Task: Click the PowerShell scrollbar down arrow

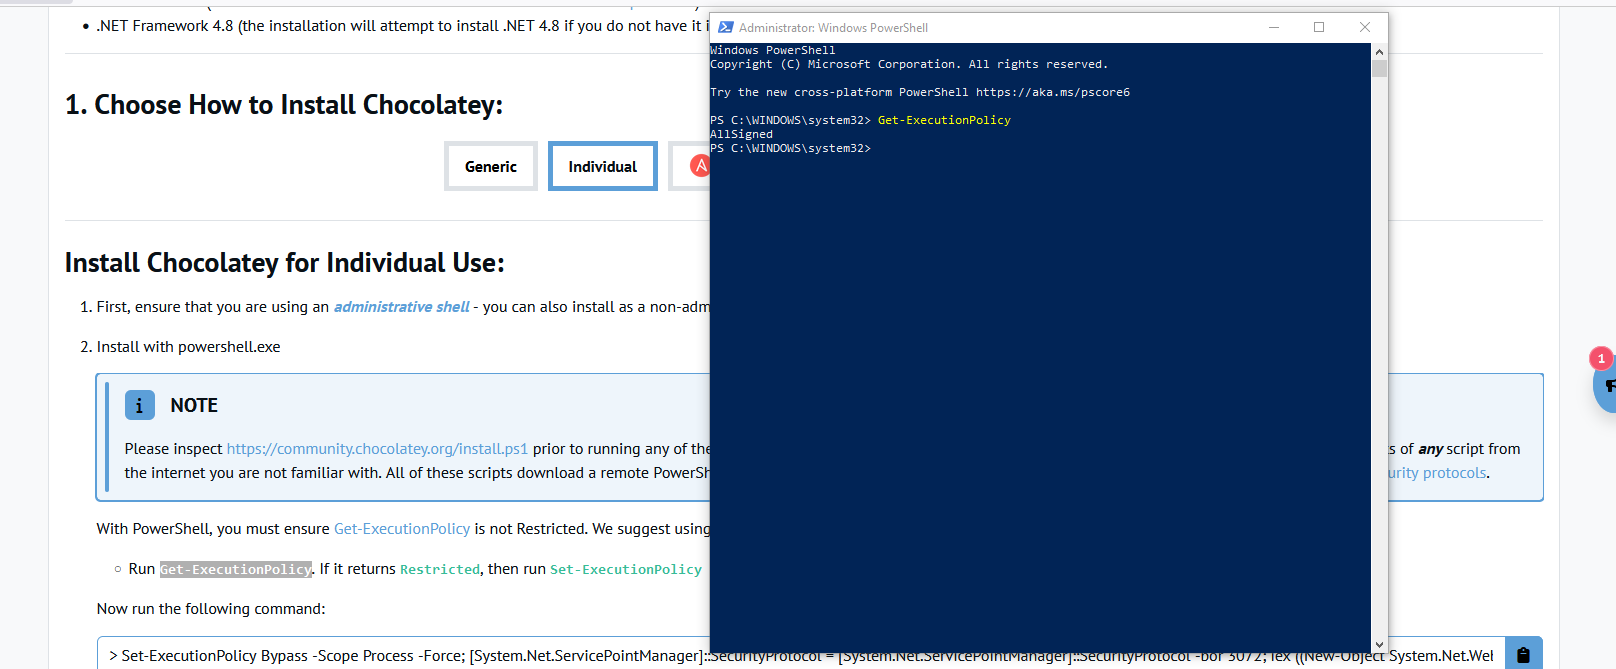Action: point(1379,645)
